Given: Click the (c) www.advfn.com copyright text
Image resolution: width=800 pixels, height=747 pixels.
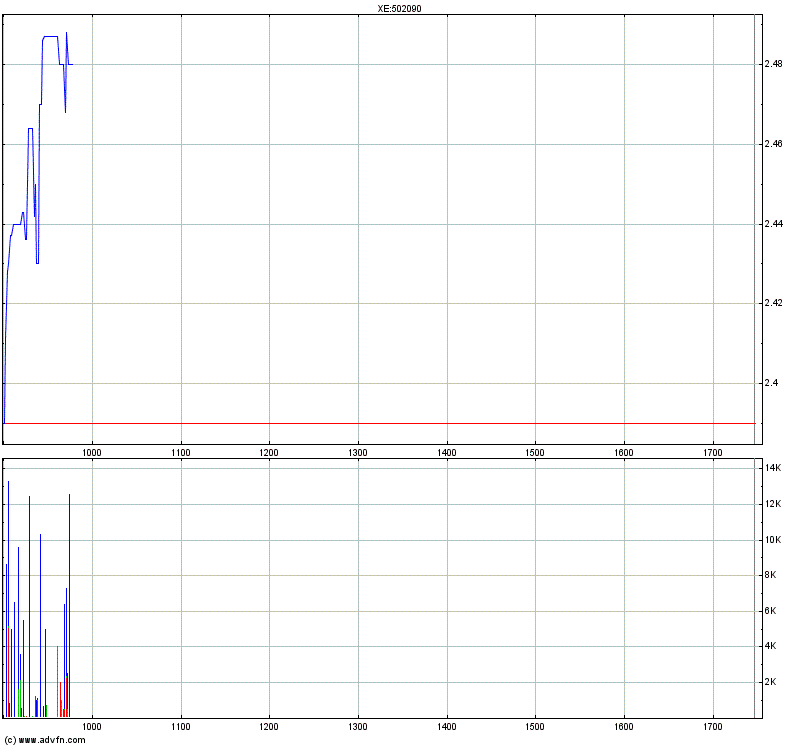Looking at the screenshot, I should click(x=45, y=740).
